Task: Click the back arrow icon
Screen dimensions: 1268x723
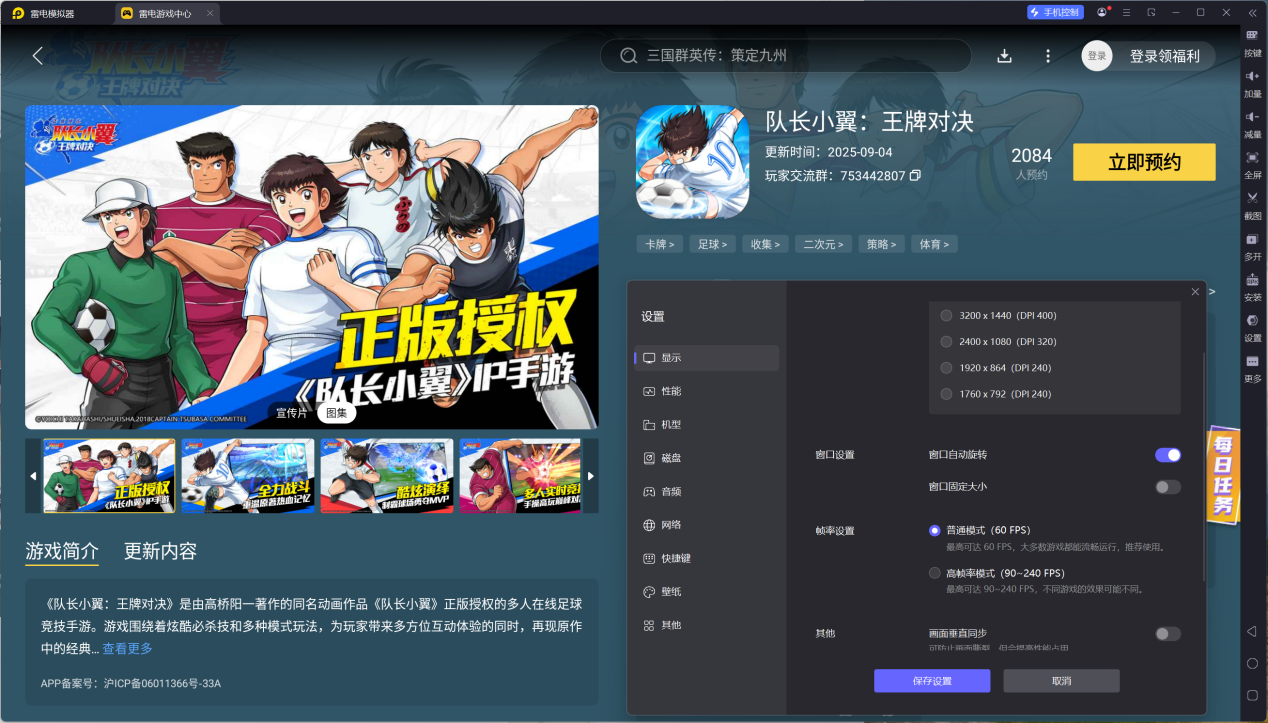Action: (x=38, y=56)
